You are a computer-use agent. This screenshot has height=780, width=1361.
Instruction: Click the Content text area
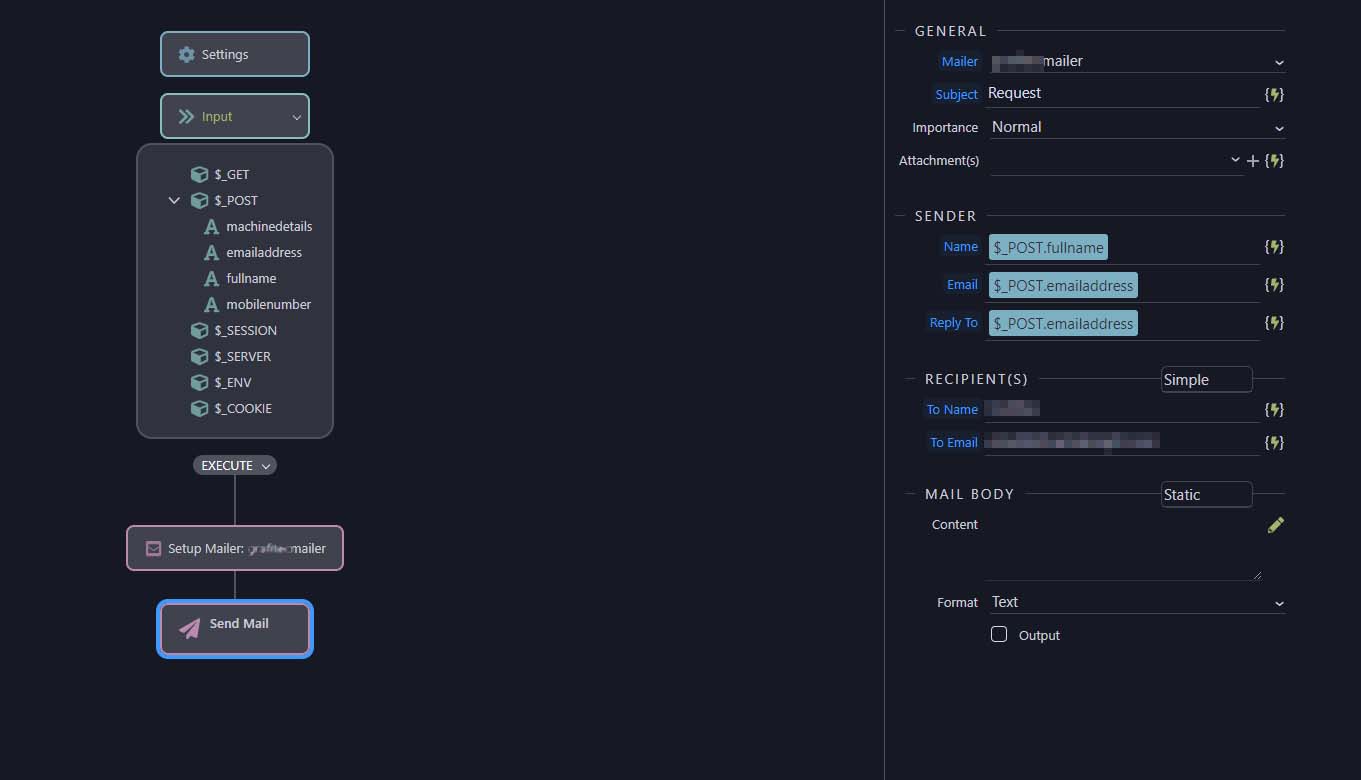click(x=1123, y=547)
